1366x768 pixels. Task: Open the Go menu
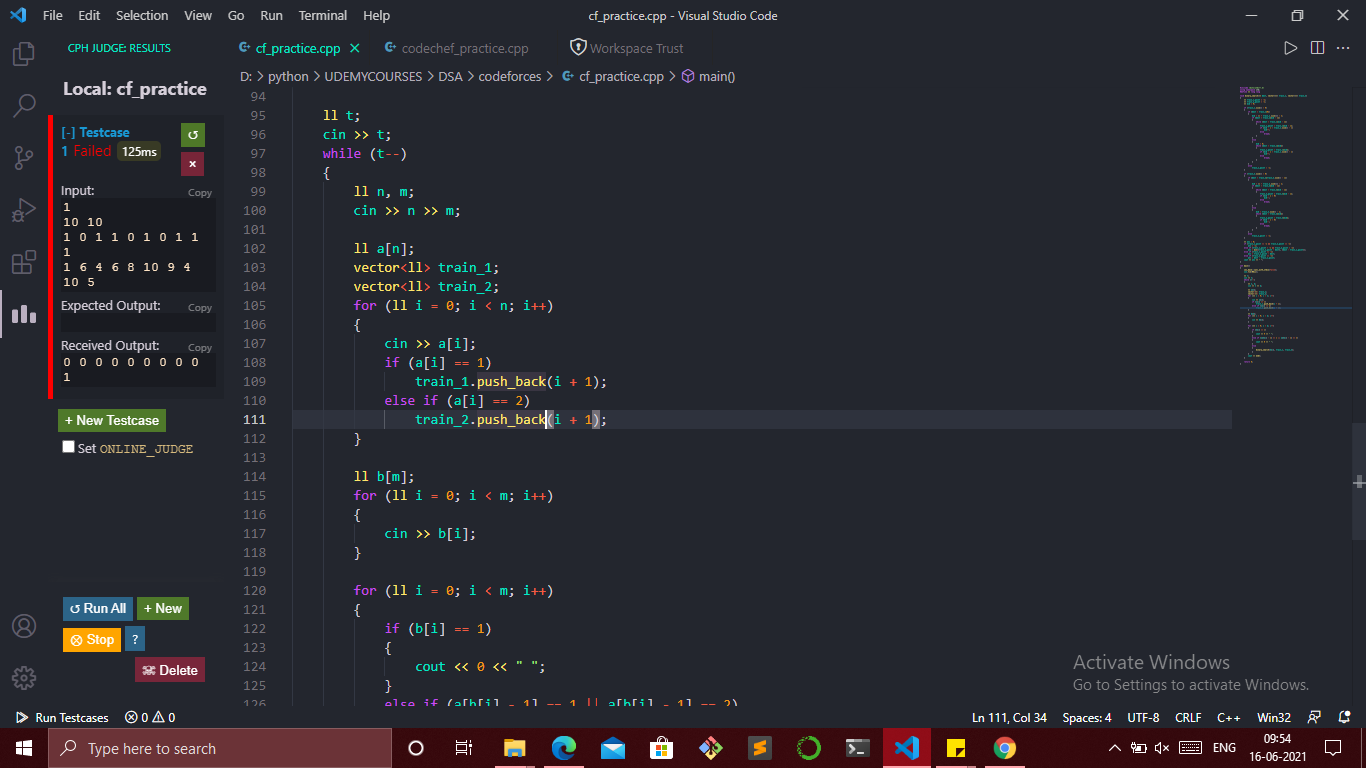pyautogui.click(x=236, y=15)
